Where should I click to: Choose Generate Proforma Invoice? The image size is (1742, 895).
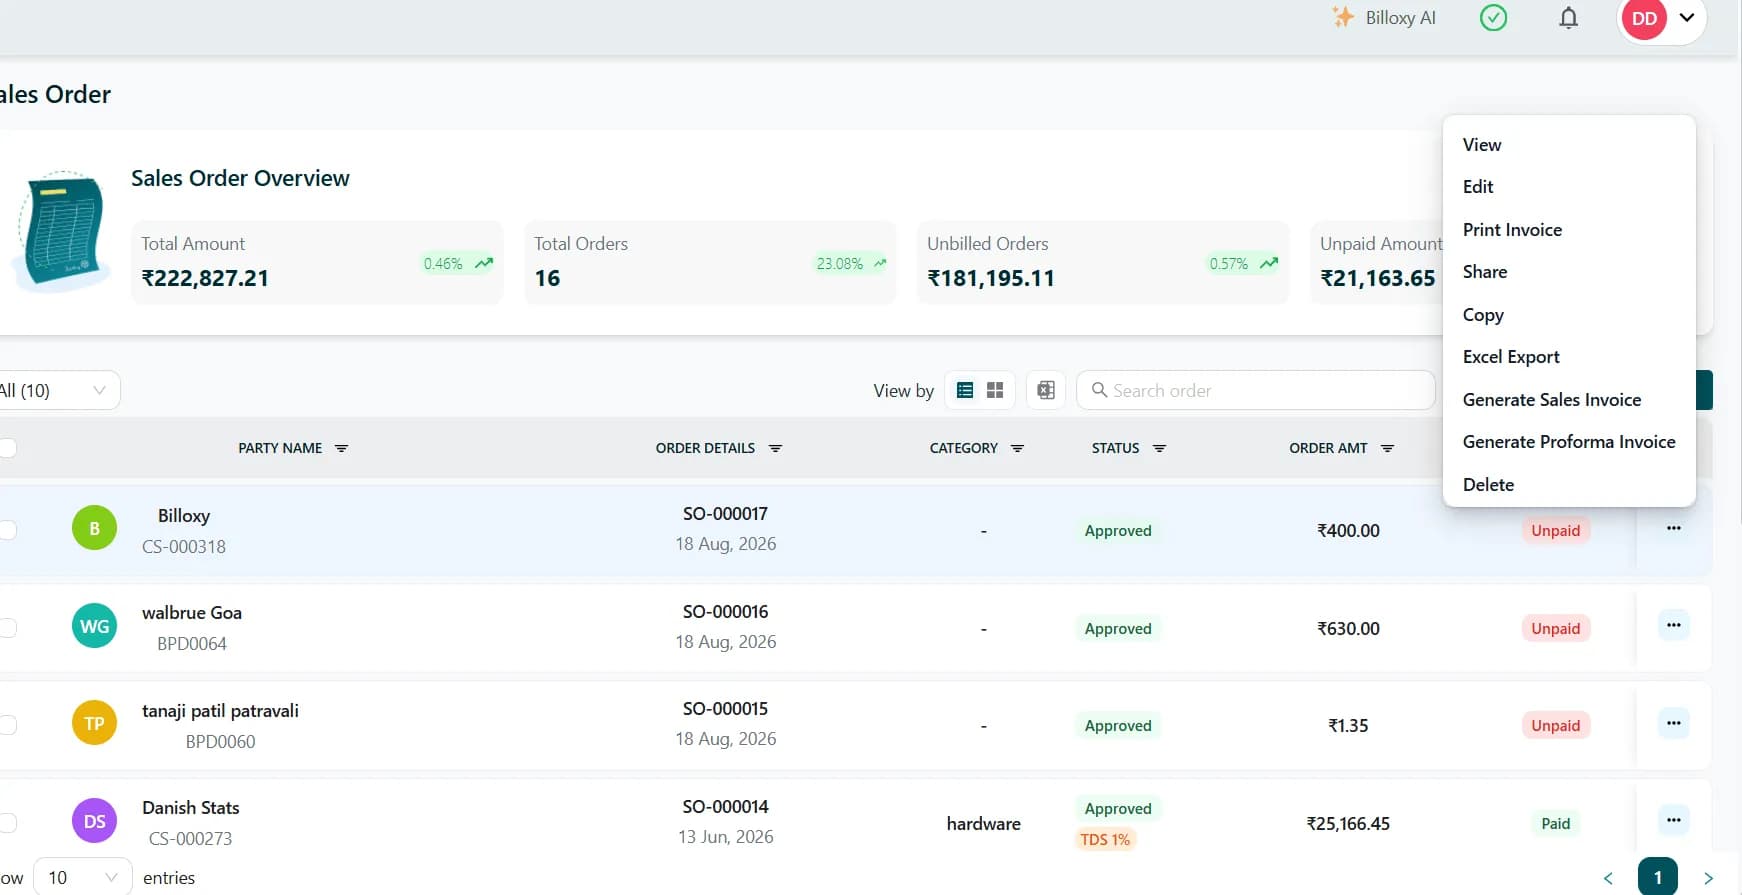1569,442
